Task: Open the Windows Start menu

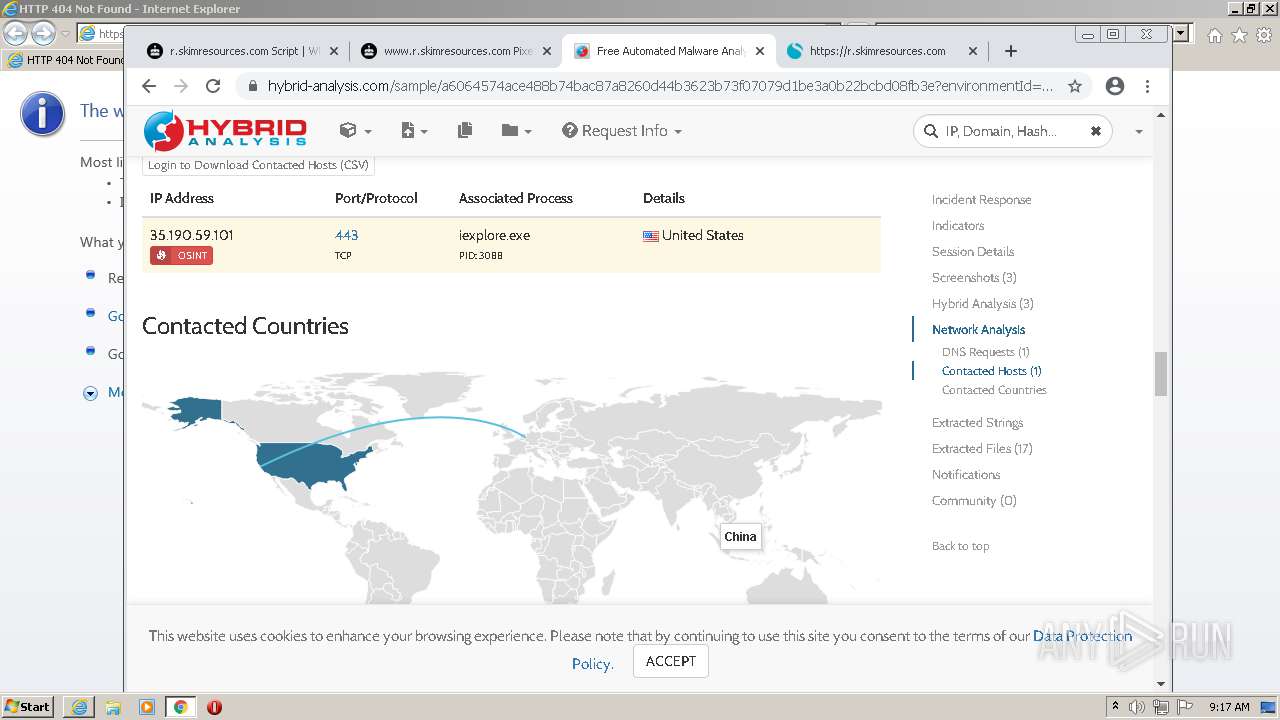Action: click(28, 706)
